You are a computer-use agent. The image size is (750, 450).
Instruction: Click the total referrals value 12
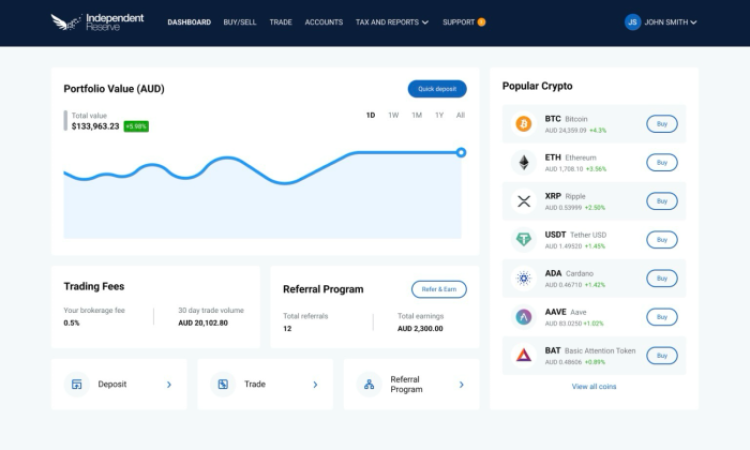(287, 329)
